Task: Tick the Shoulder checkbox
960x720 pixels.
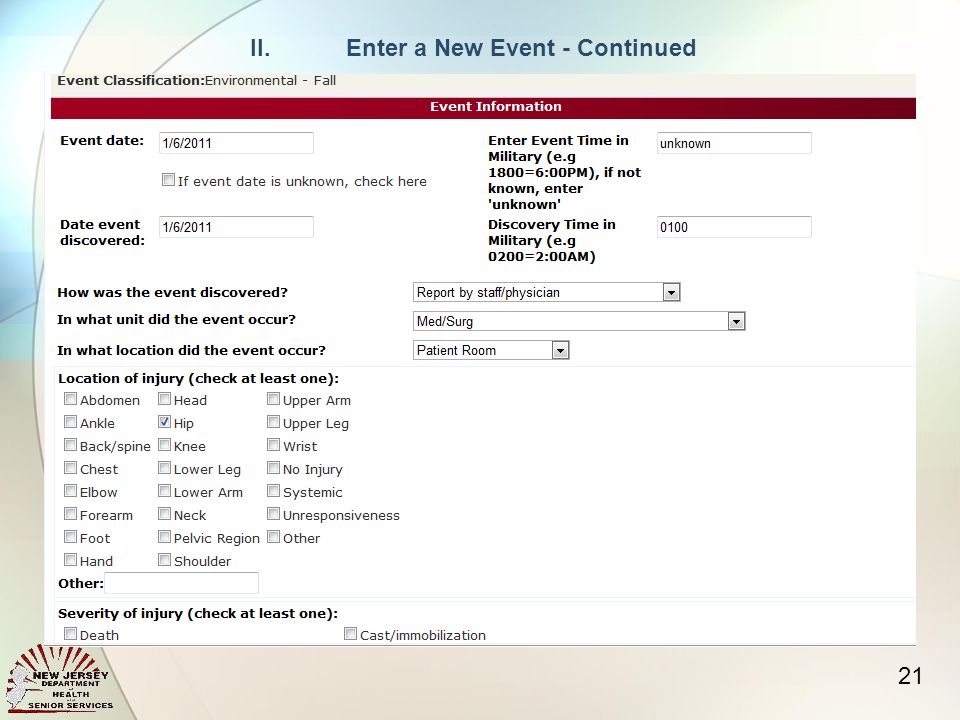Action: tap(164, 560)
